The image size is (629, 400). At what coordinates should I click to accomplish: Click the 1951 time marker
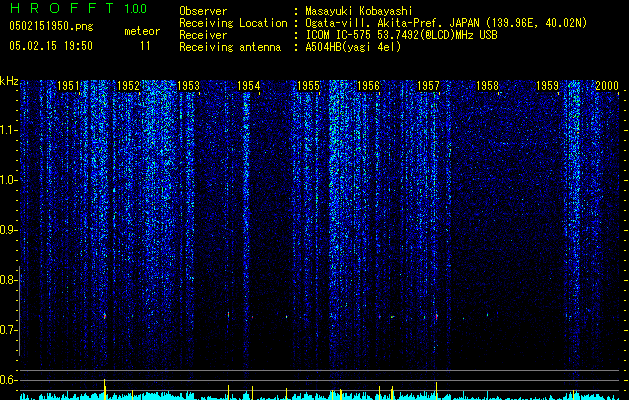click(x=68, y=86)
